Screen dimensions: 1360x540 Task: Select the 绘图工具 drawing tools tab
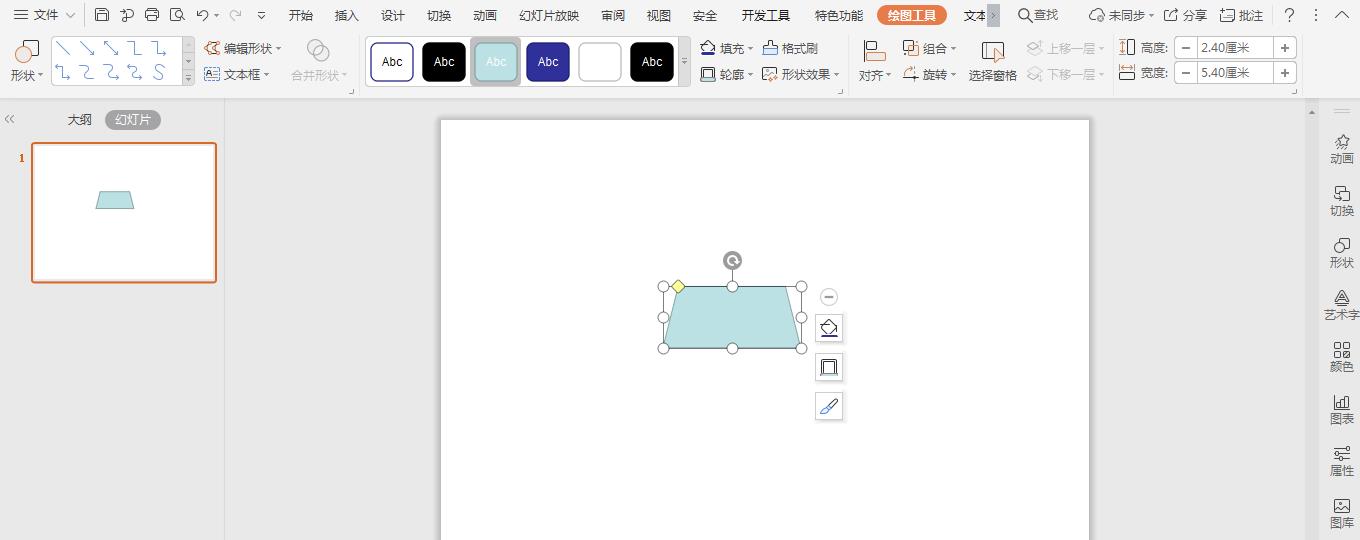(x=912, y=15)
